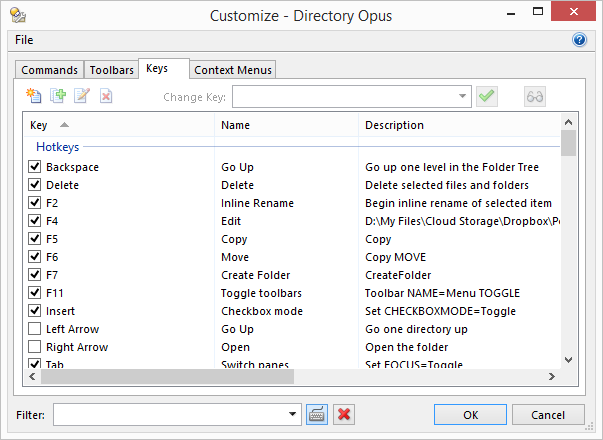Click inside the Filter text field
Viewport: 603px width, 440px height.
coord(169,415)
